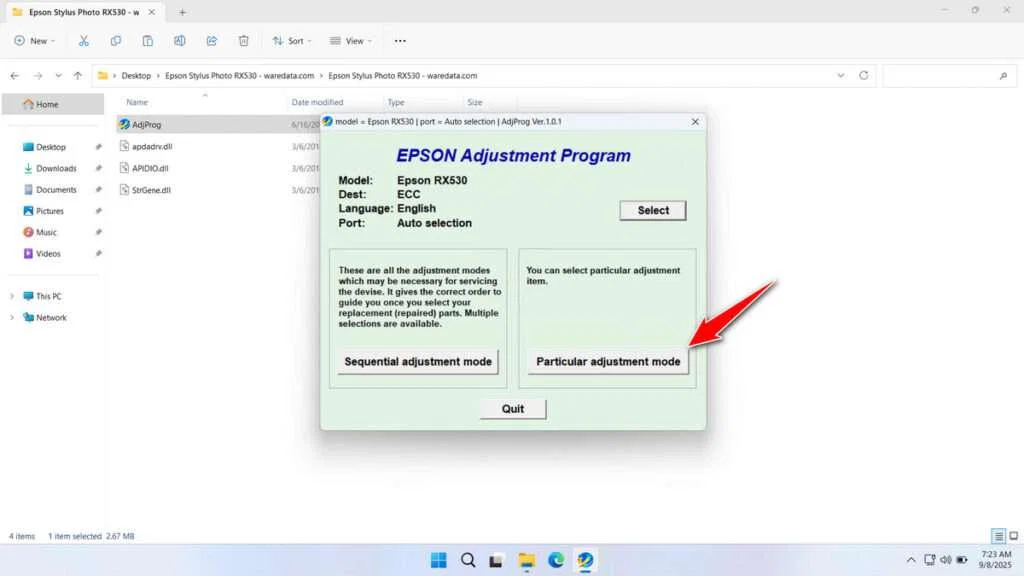1024x576 pixels.
Task: Click Particular adjustment mode button
Action: (x=607, y=362)
